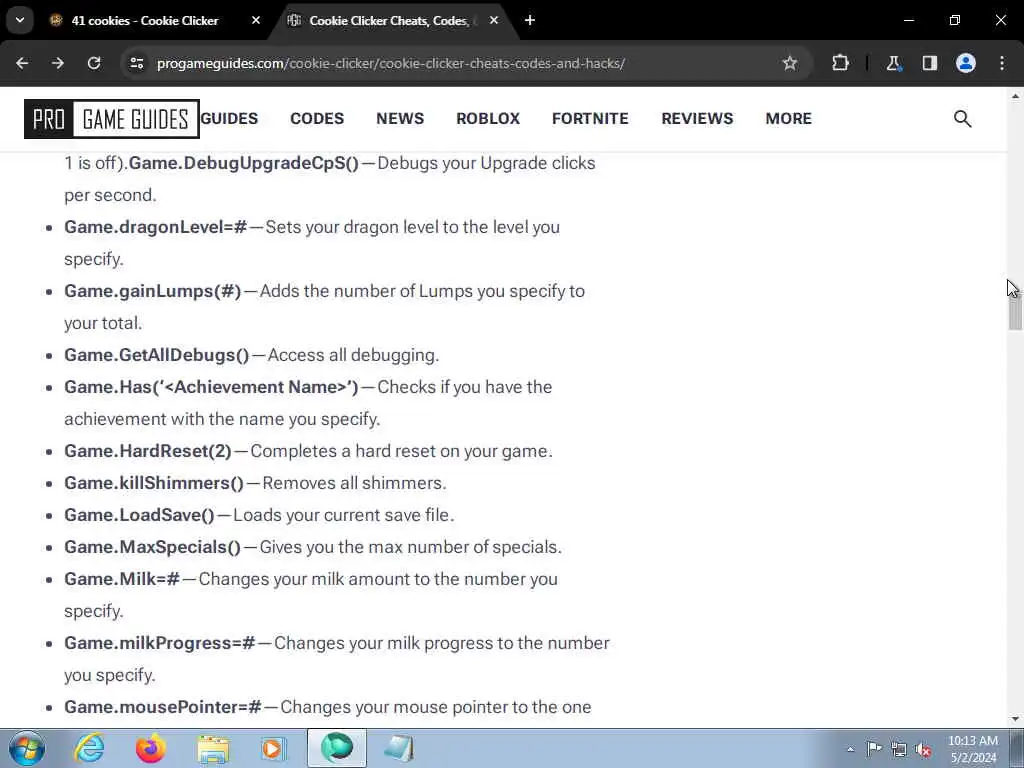Open the profile avatar menu

[x=966, y=63]
